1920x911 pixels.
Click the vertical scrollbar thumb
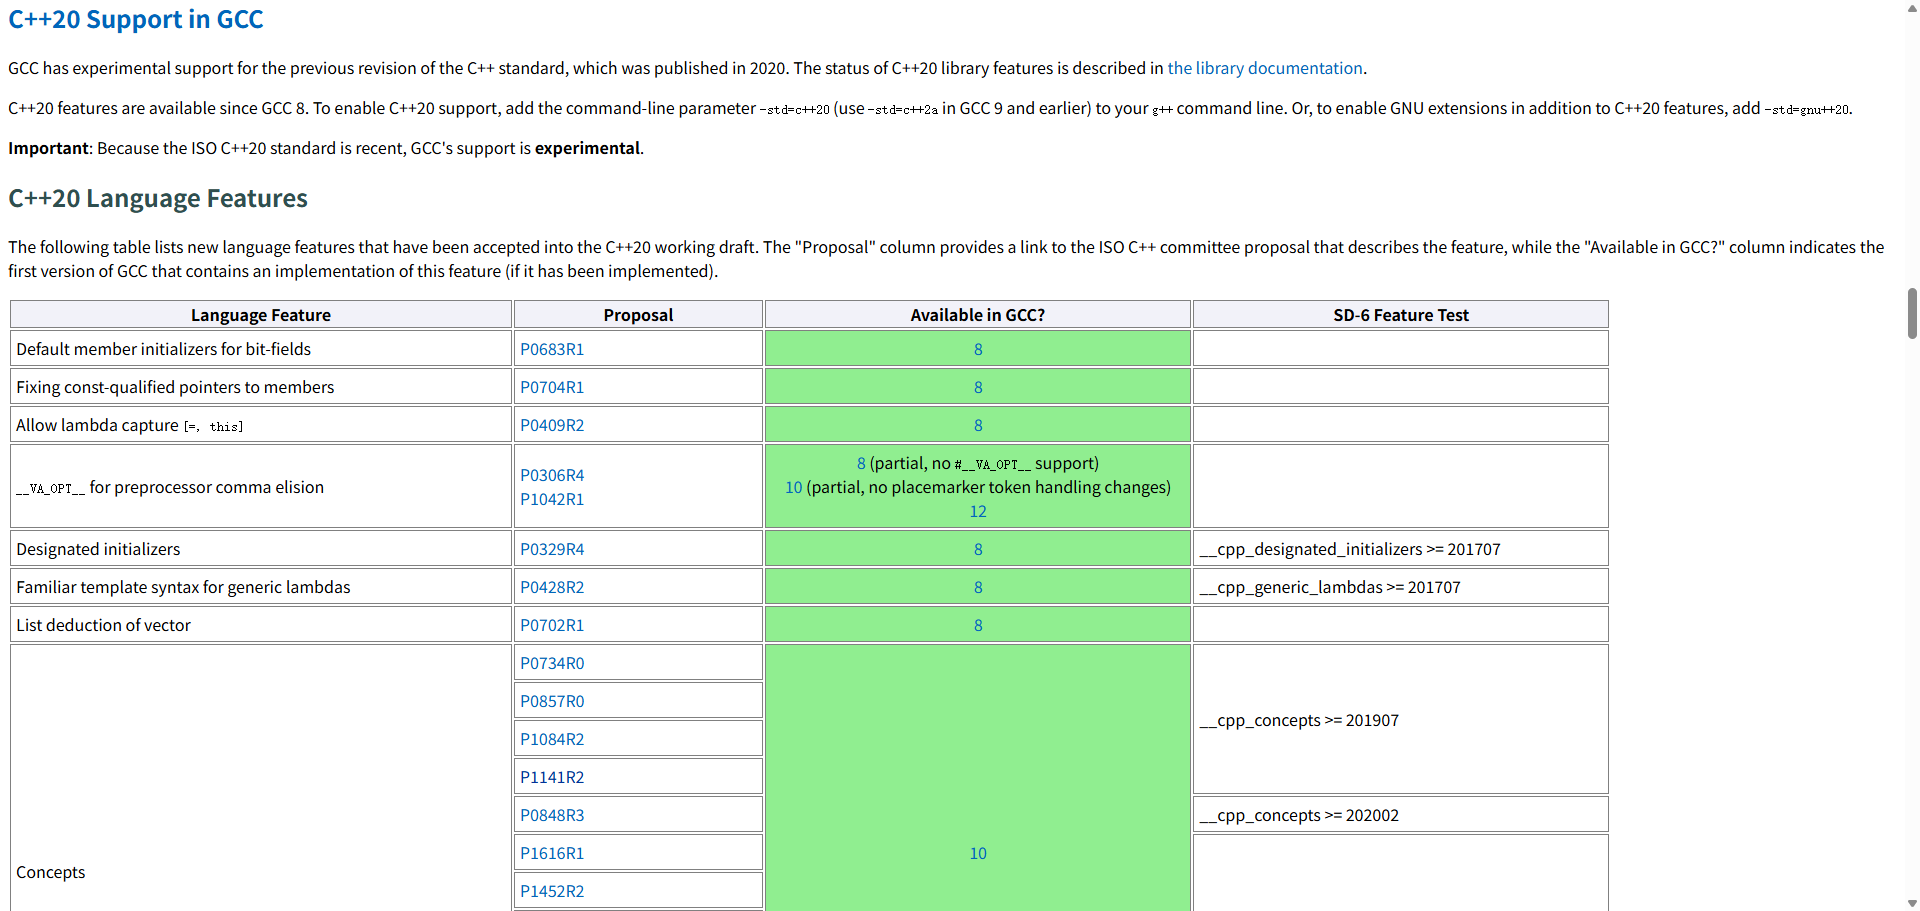(x=1912, y=313)
